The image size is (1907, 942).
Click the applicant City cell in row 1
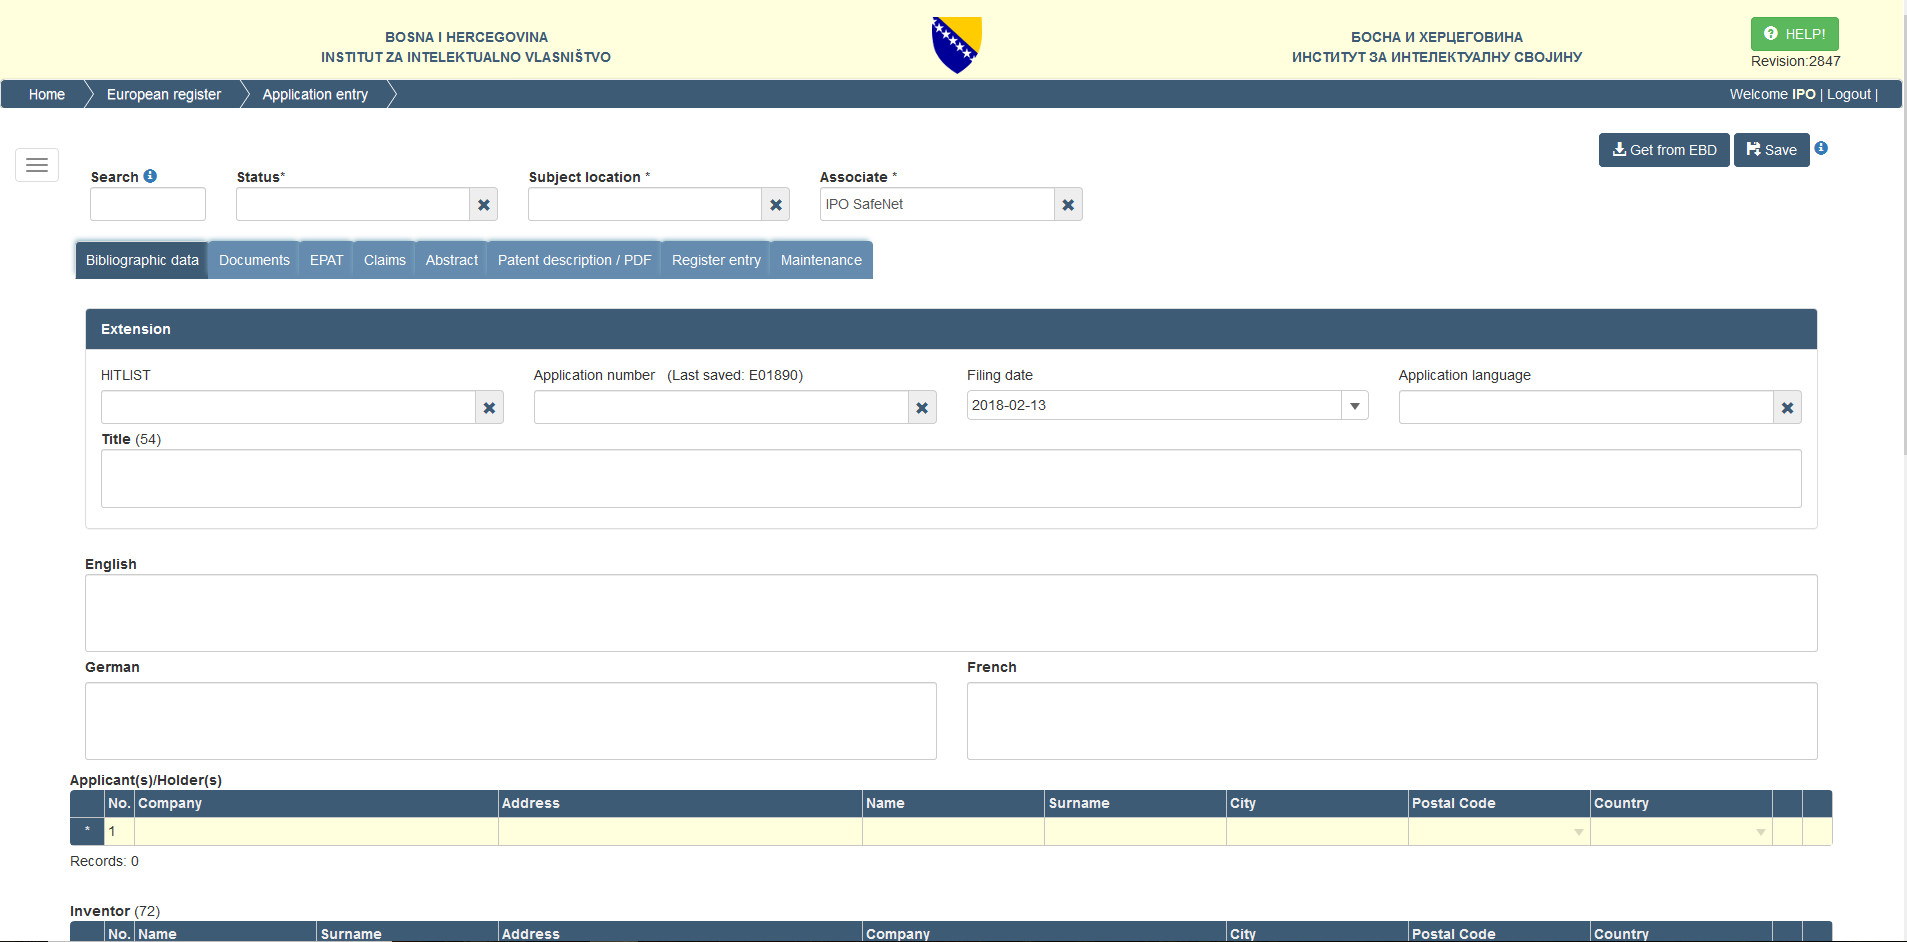coord(1317,832)
